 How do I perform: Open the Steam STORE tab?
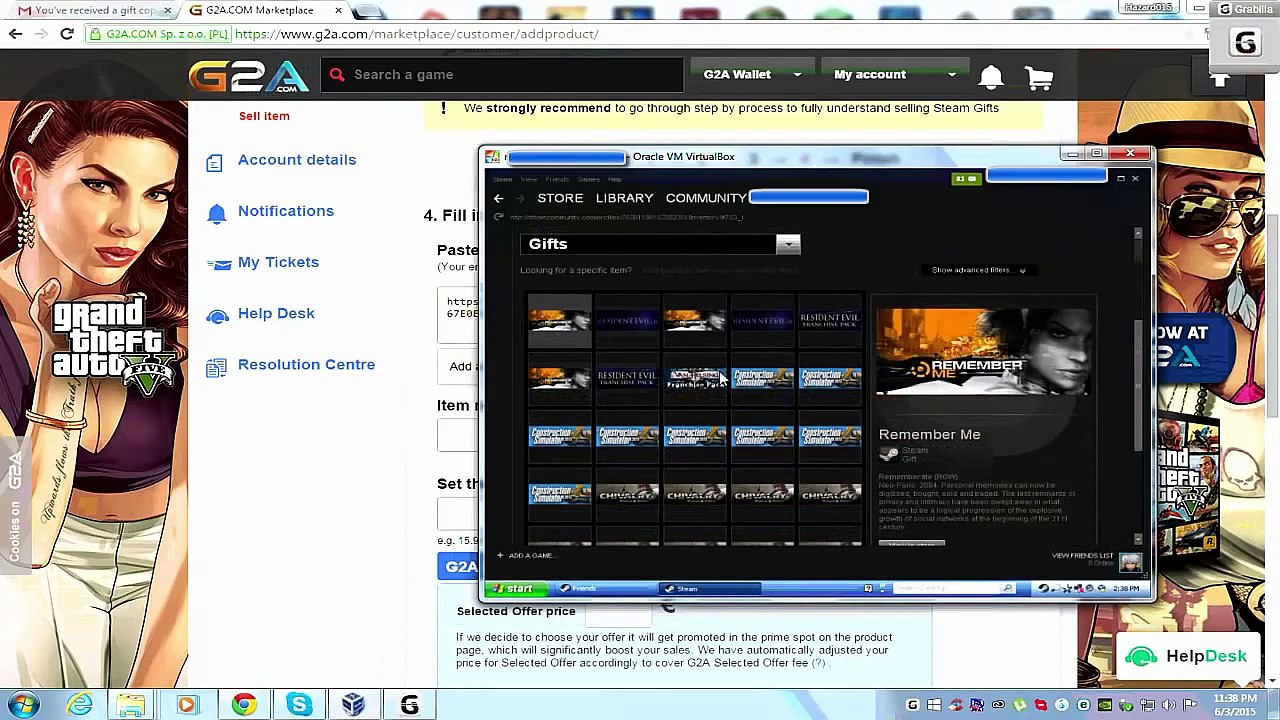pos(560,198)
